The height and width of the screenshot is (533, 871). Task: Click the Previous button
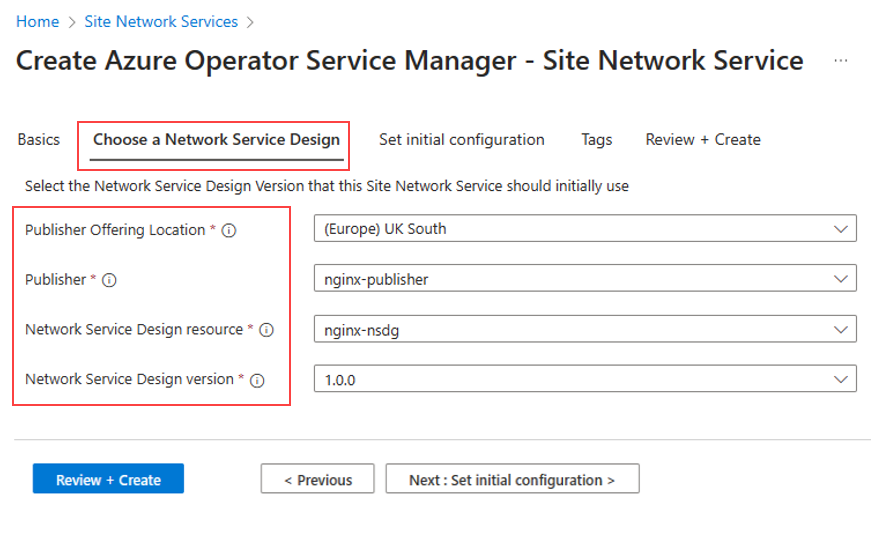(317, 480)
